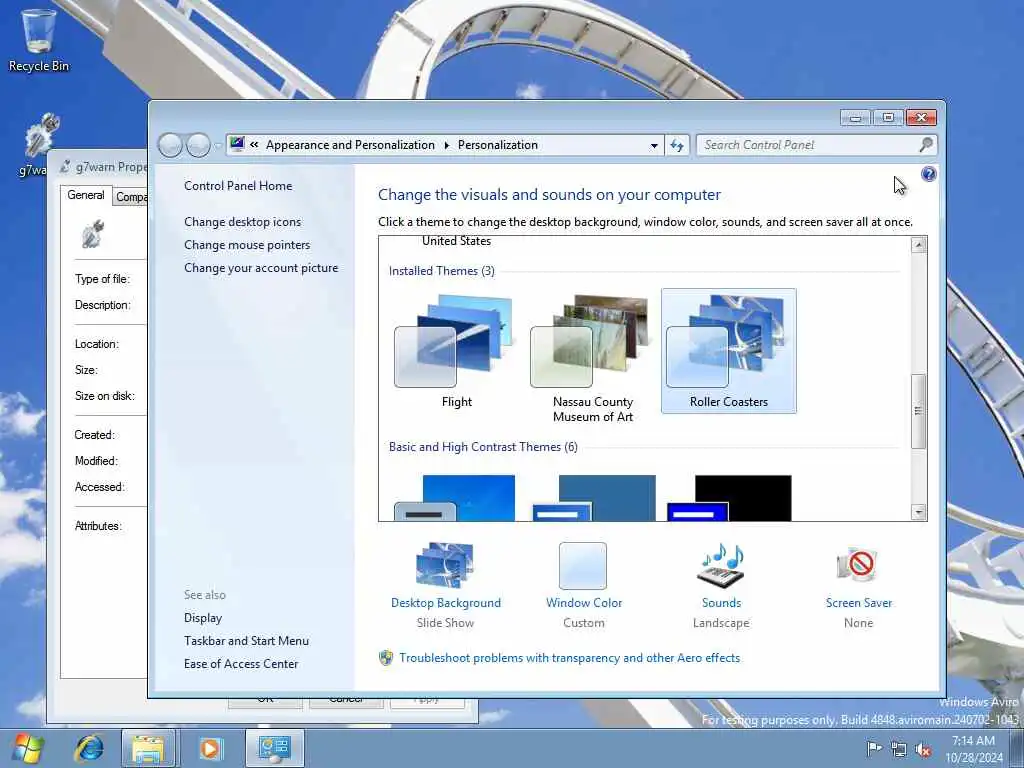Click the theme list scroll down arrow
Viewport: 1024px width, 768px height.
pyautogui.click(x=918, y=512)
